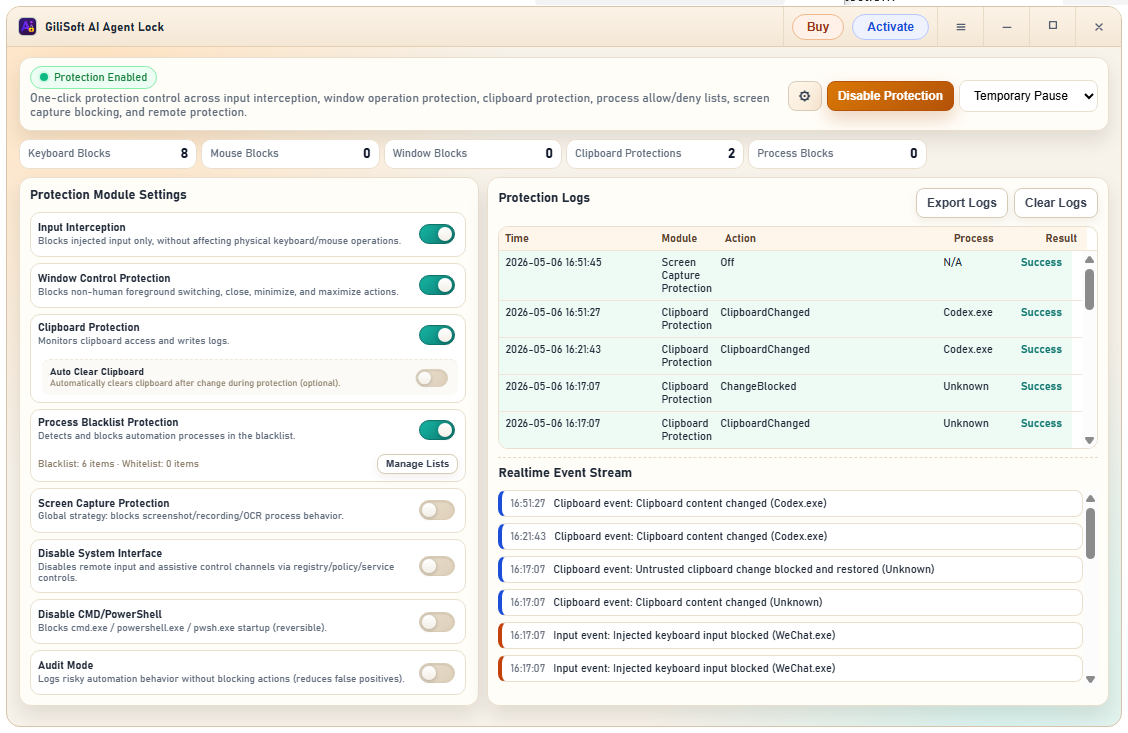
Task: Turn on Disable CMD/PowerShell switch
Action: pos(437,622)
